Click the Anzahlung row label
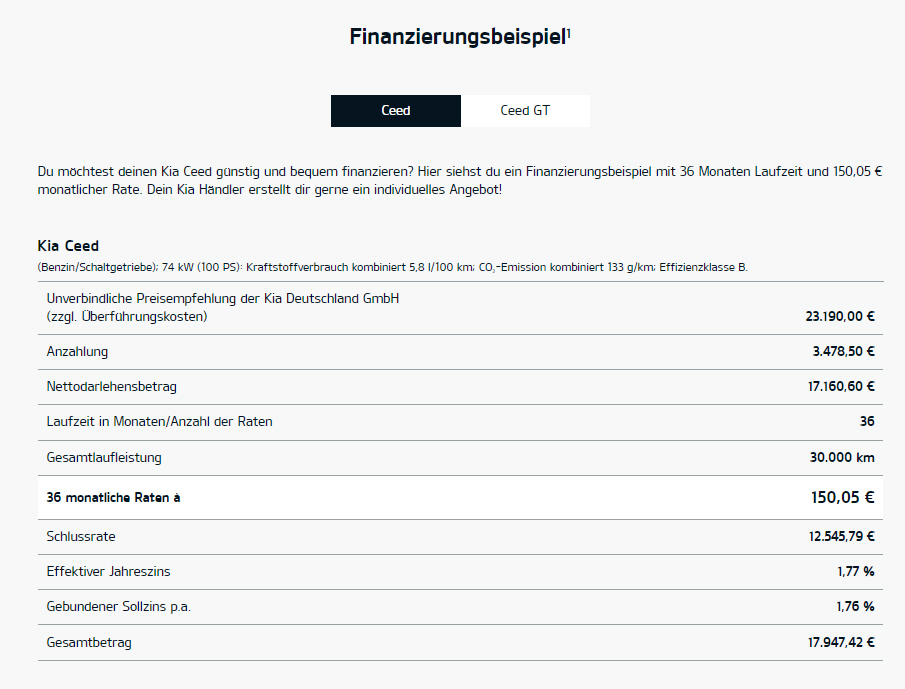This screenshot has height=689, width=905. pyautogui.click(x=77, y=351)
